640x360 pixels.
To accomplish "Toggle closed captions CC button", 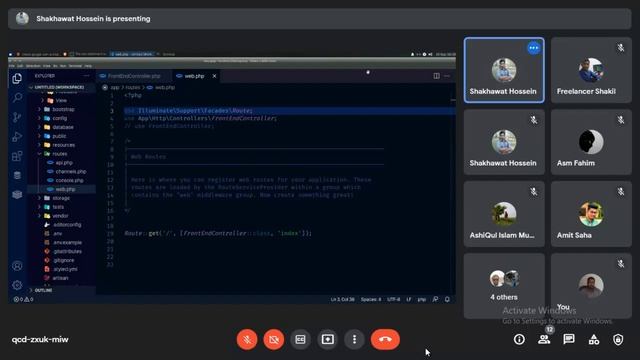I will [x=300, y=339].
